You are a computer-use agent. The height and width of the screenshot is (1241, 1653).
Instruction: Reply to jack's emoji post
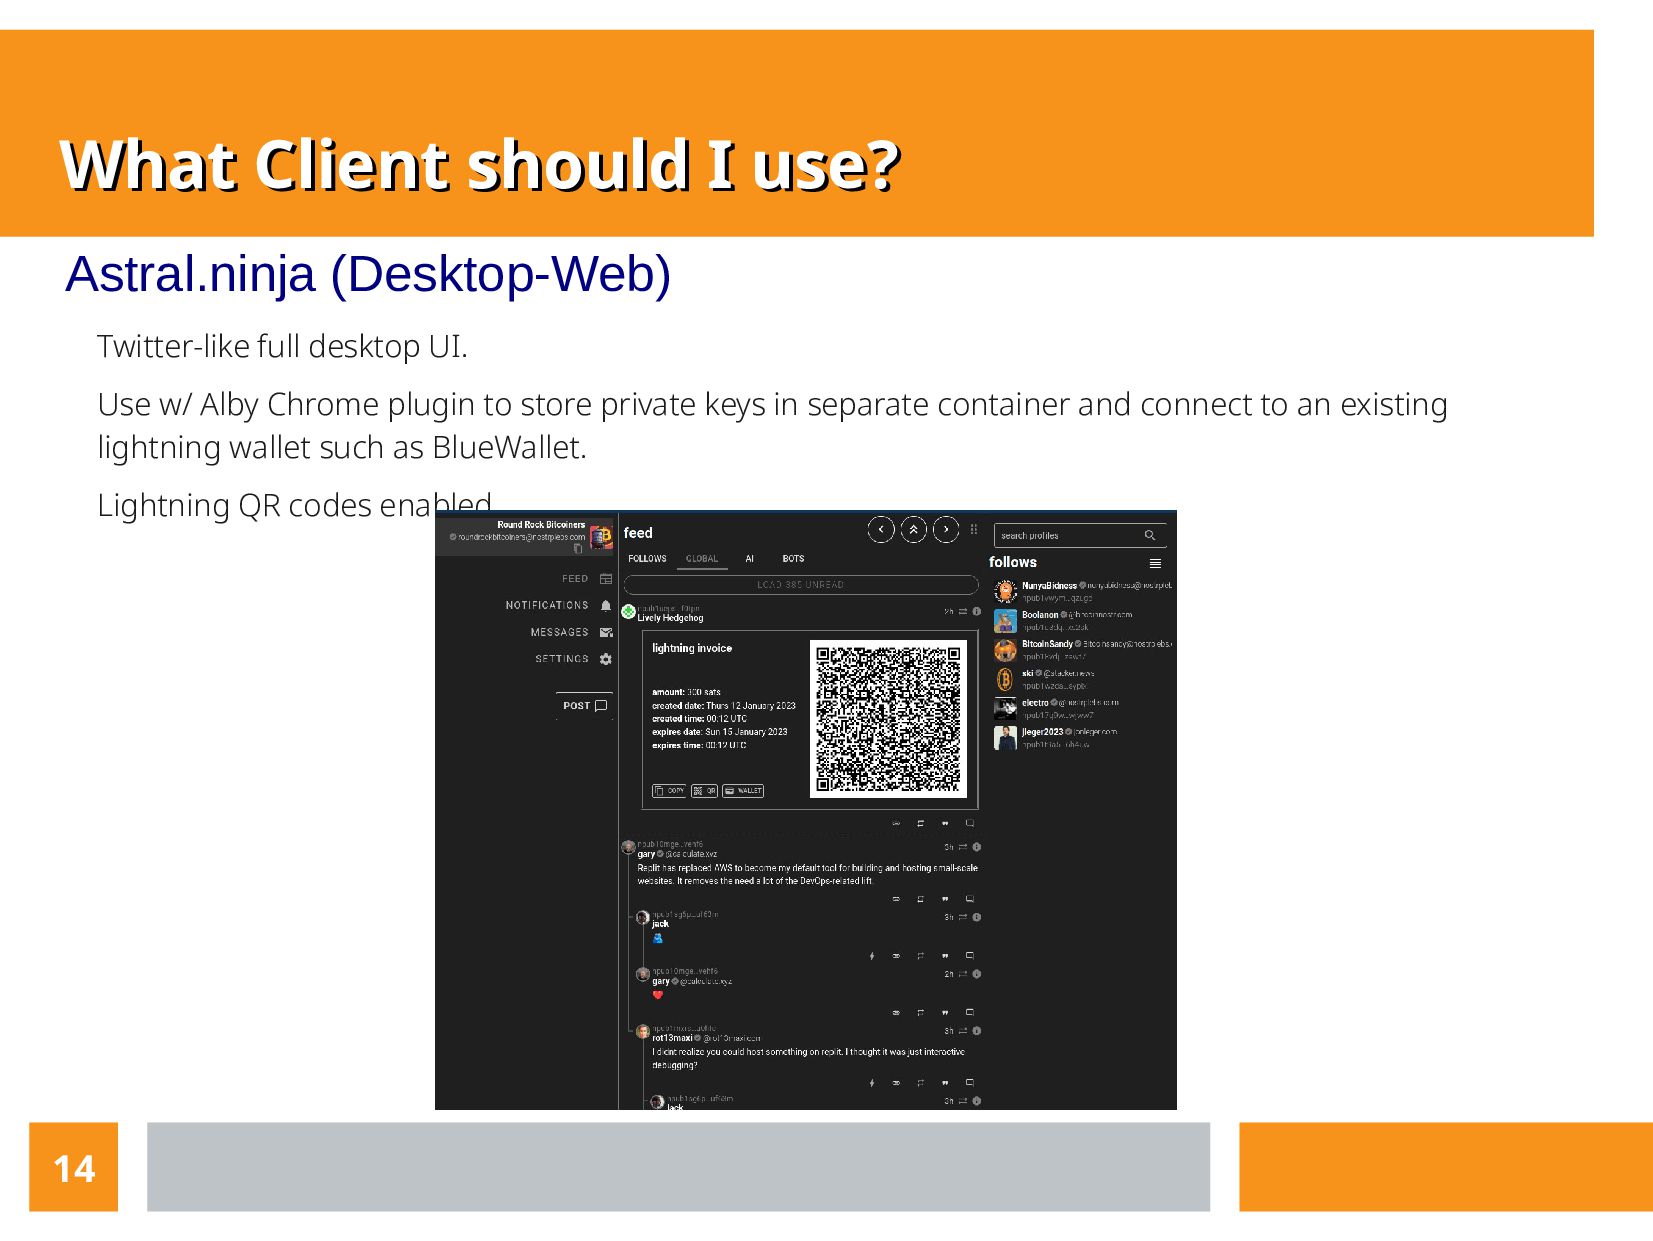[969, 956]
